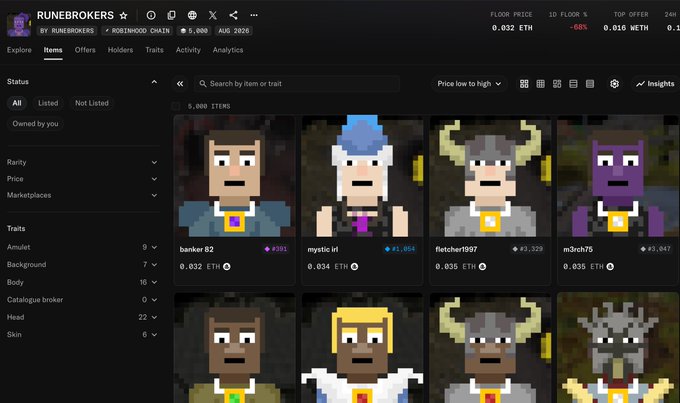
Task: Open the collection X (Twitter) icon
Action: pyautogui.click(x=212, y=15)
